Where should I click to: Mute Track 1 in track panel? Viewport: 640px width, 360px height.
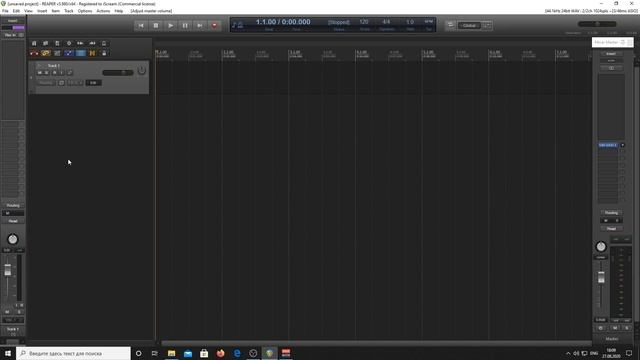(x=40, y=73)
